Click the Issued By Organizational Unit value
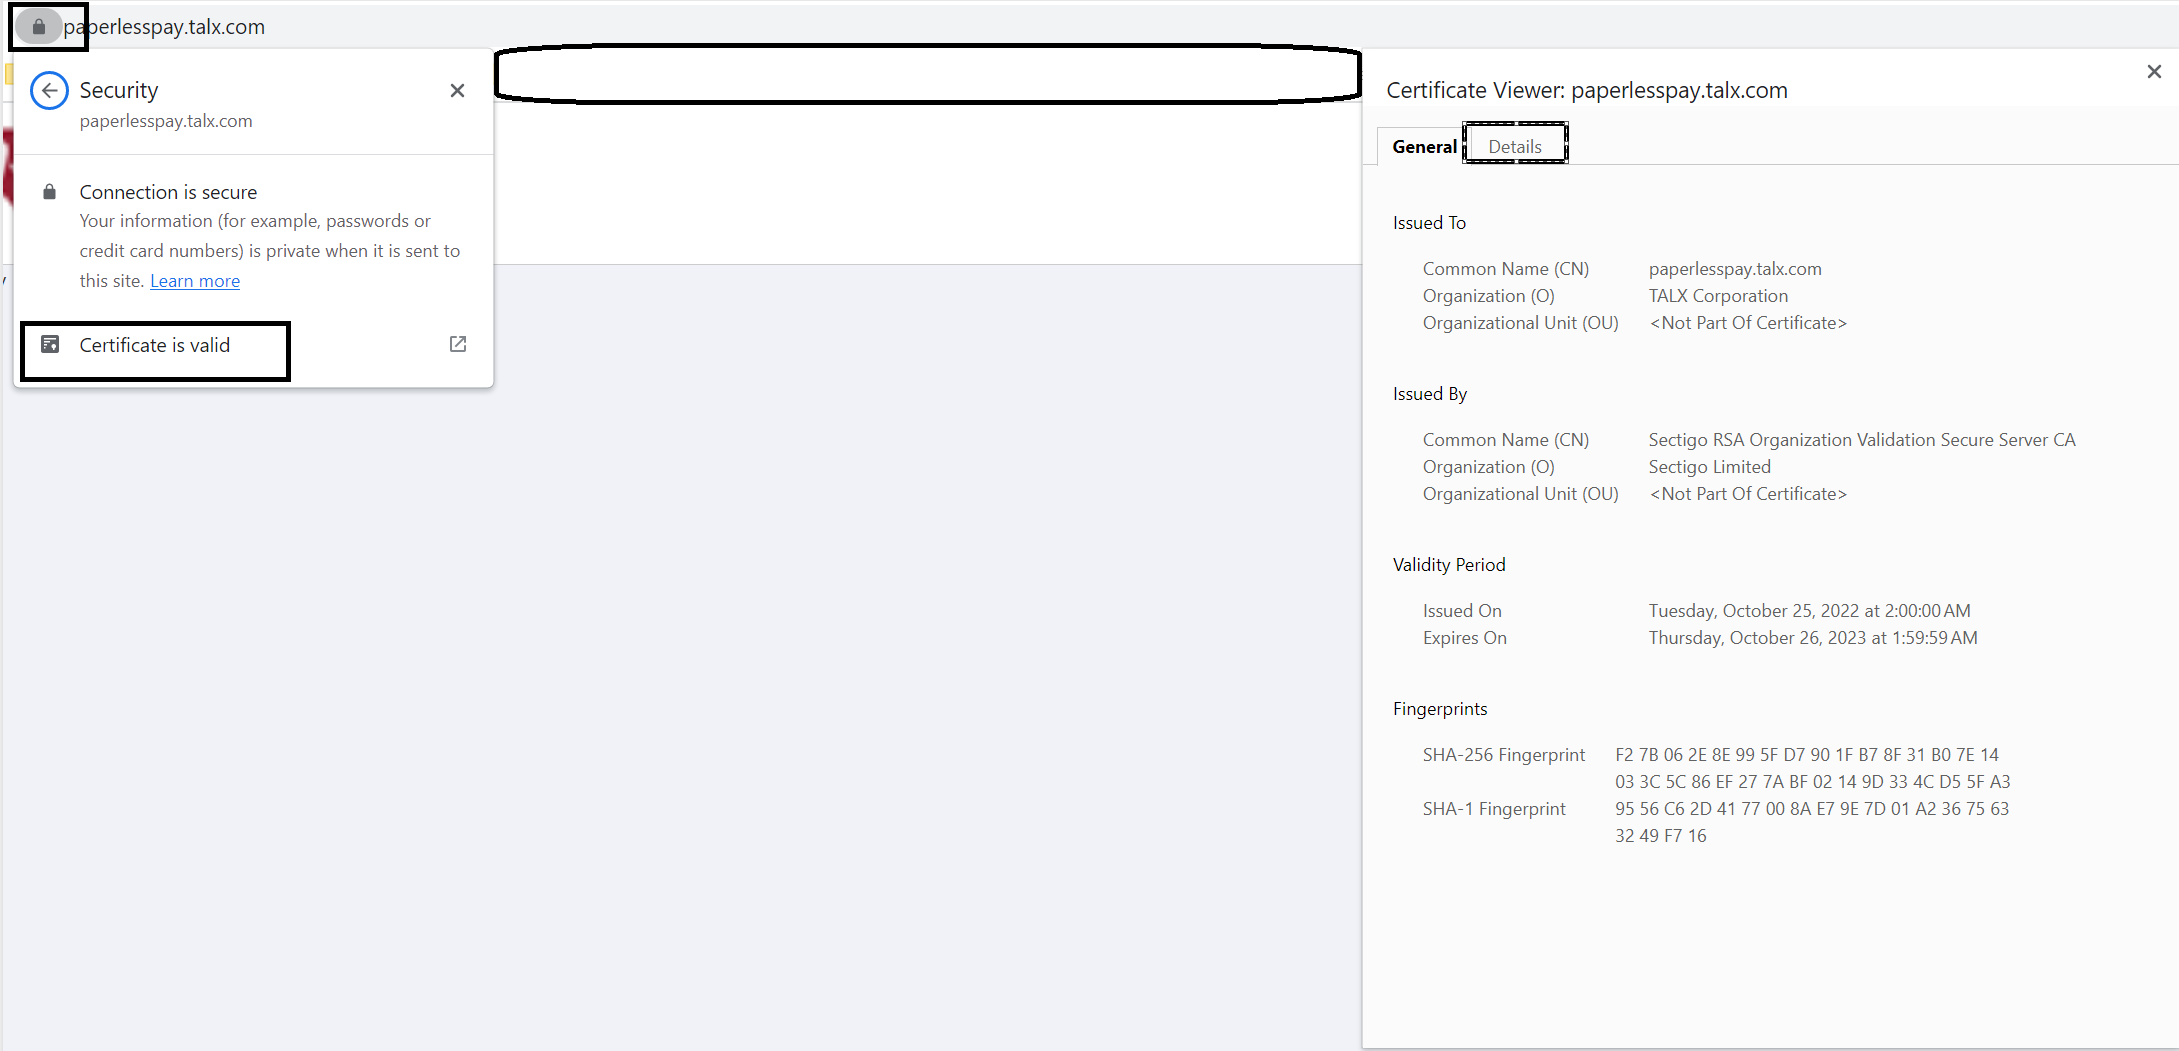2179x1051 pixels. coord(1748,494)
